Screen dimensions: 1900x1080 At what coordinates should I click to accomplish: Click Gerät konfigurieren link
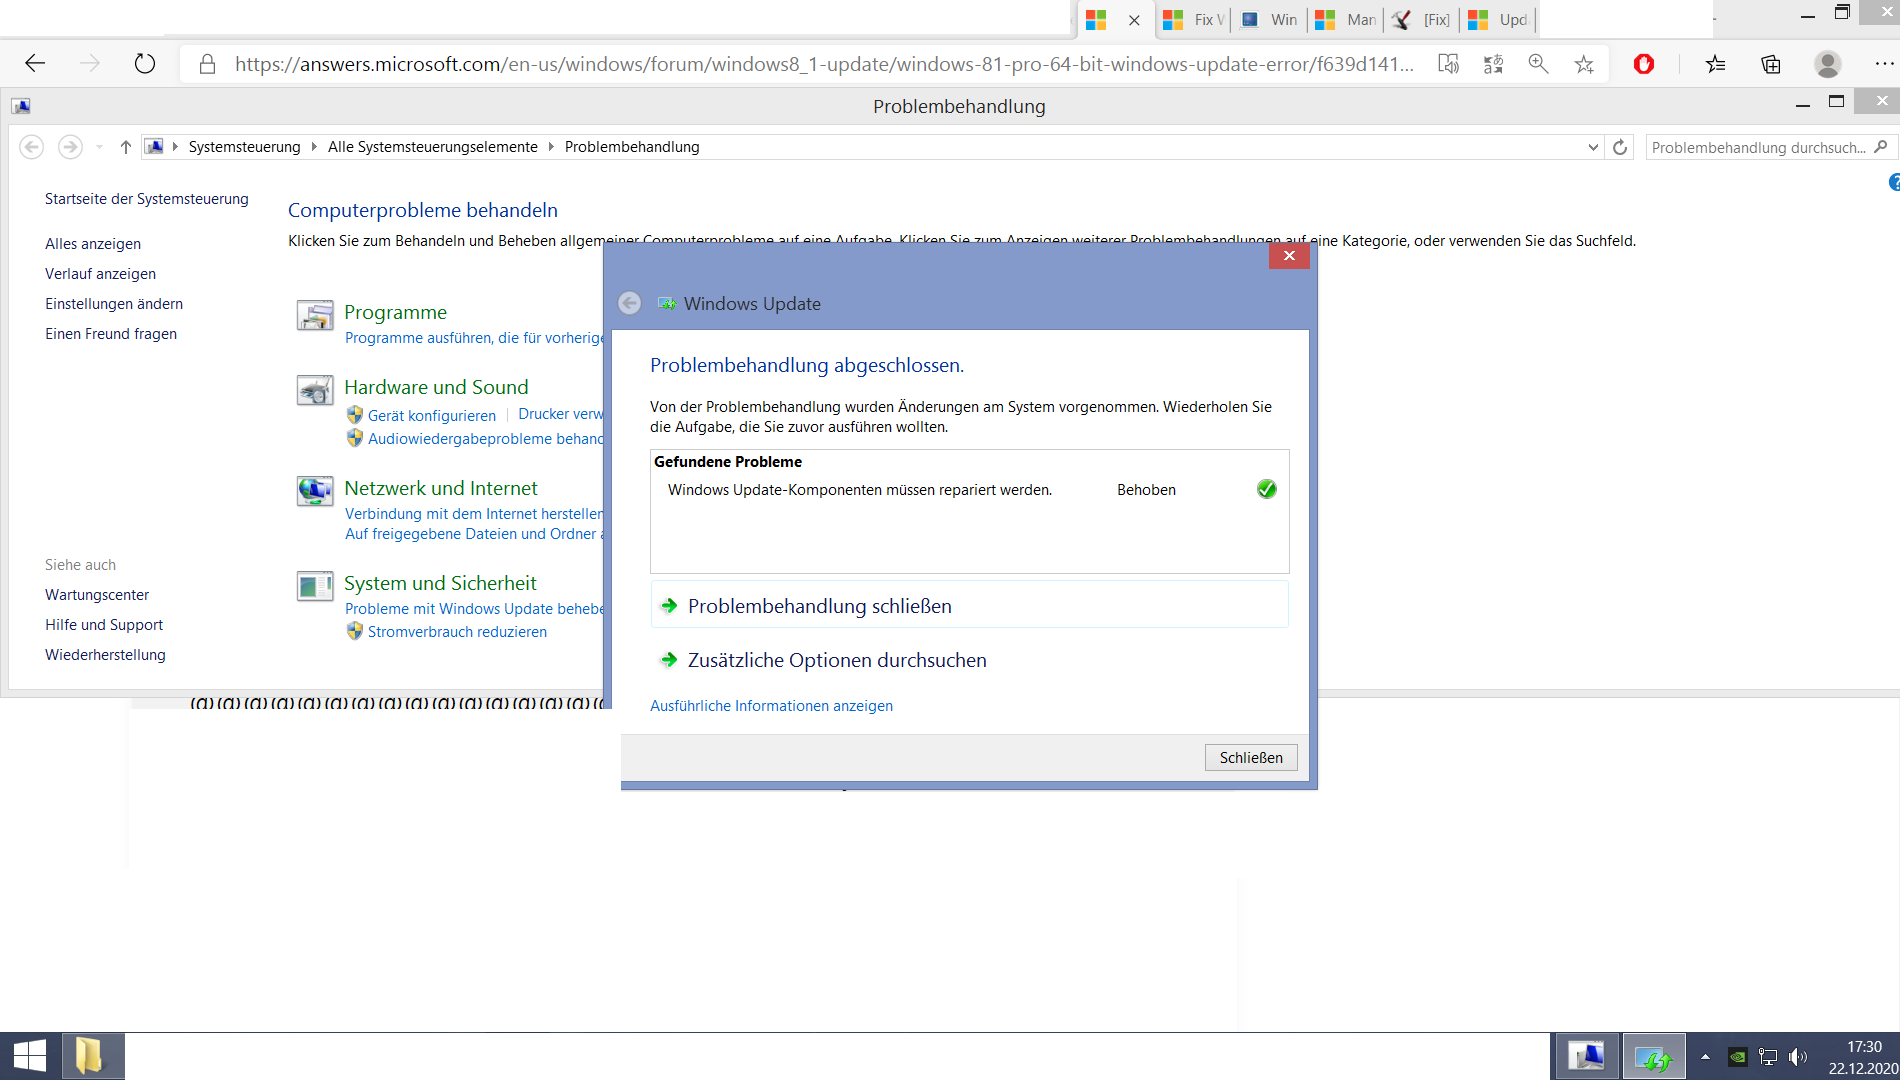tap(432, 415)
